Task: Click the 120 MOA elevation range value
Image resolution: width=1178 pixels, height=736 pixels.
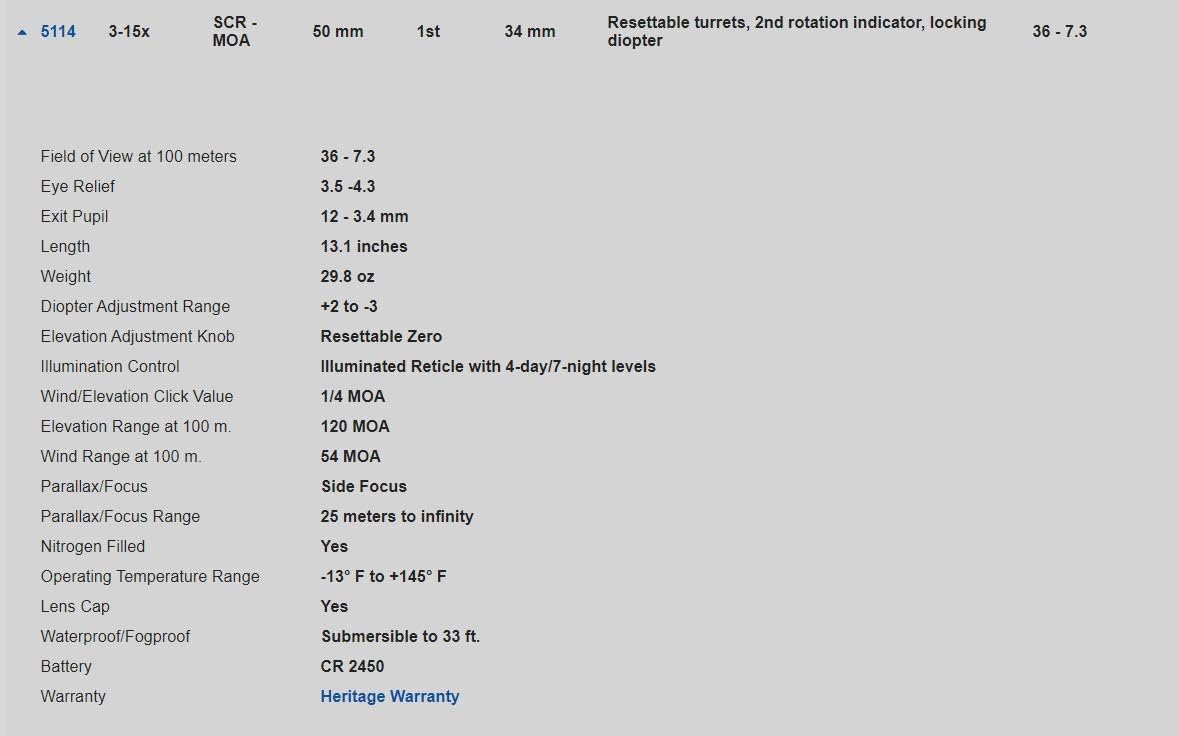Action: pyautogui.click(x=355, y=427)
